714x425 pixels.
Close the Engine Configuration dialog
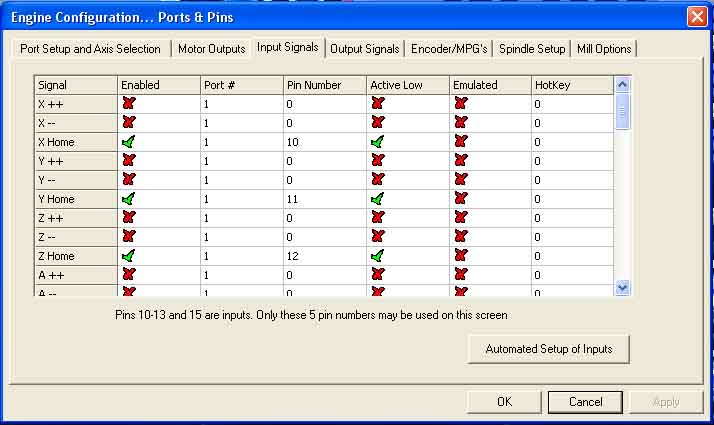(x=697, y=17)
